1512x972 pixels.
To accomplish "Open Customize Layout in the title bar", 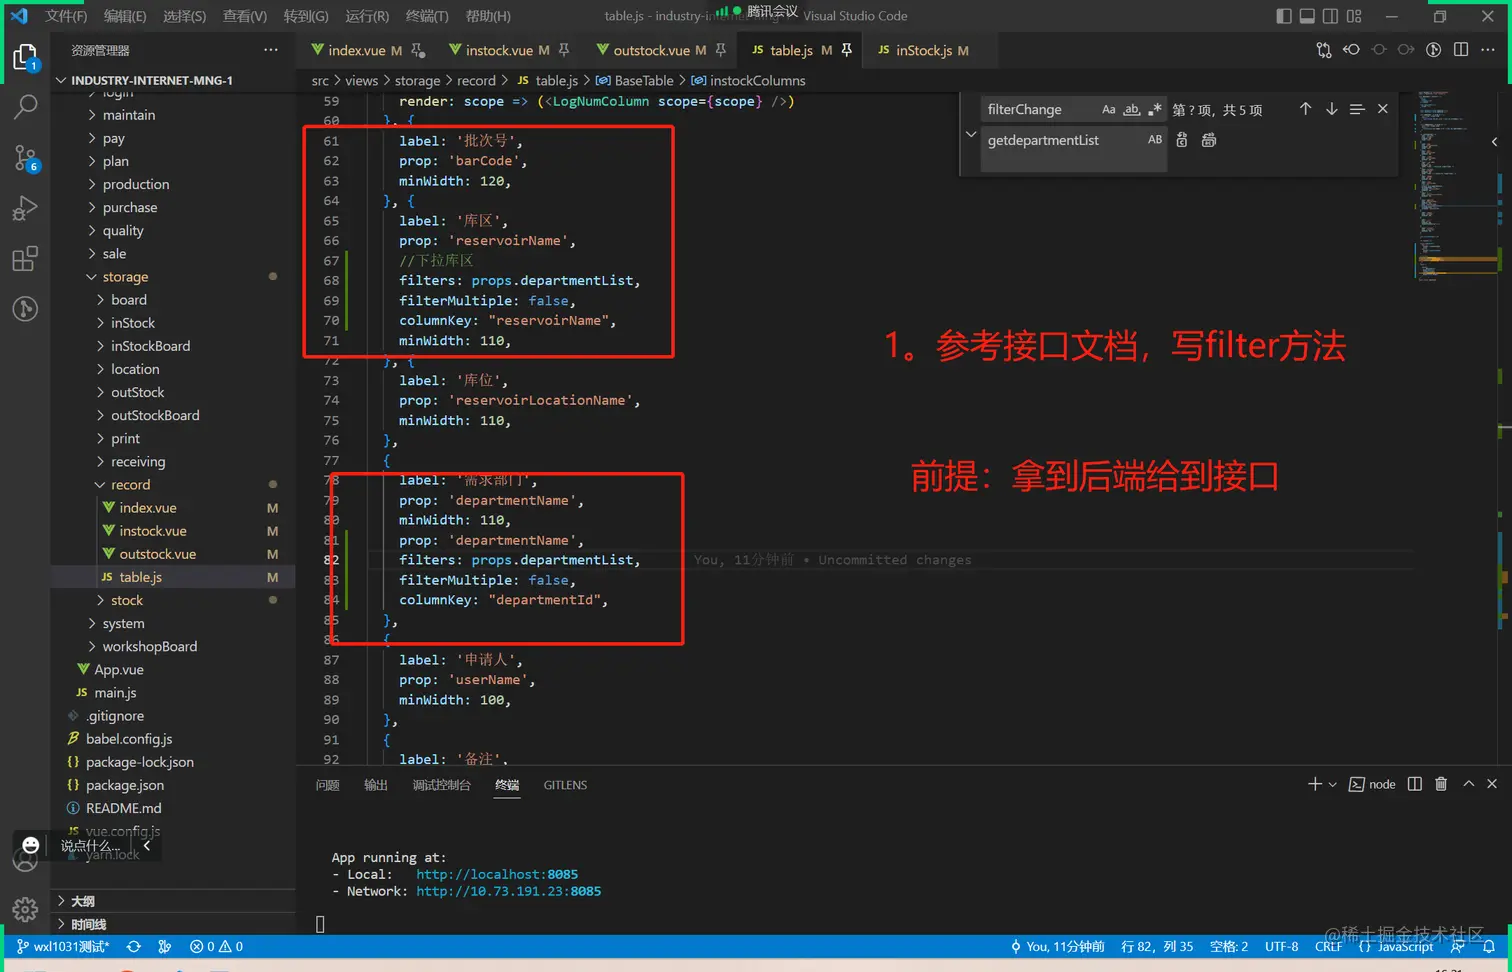I will (1354, 16).
